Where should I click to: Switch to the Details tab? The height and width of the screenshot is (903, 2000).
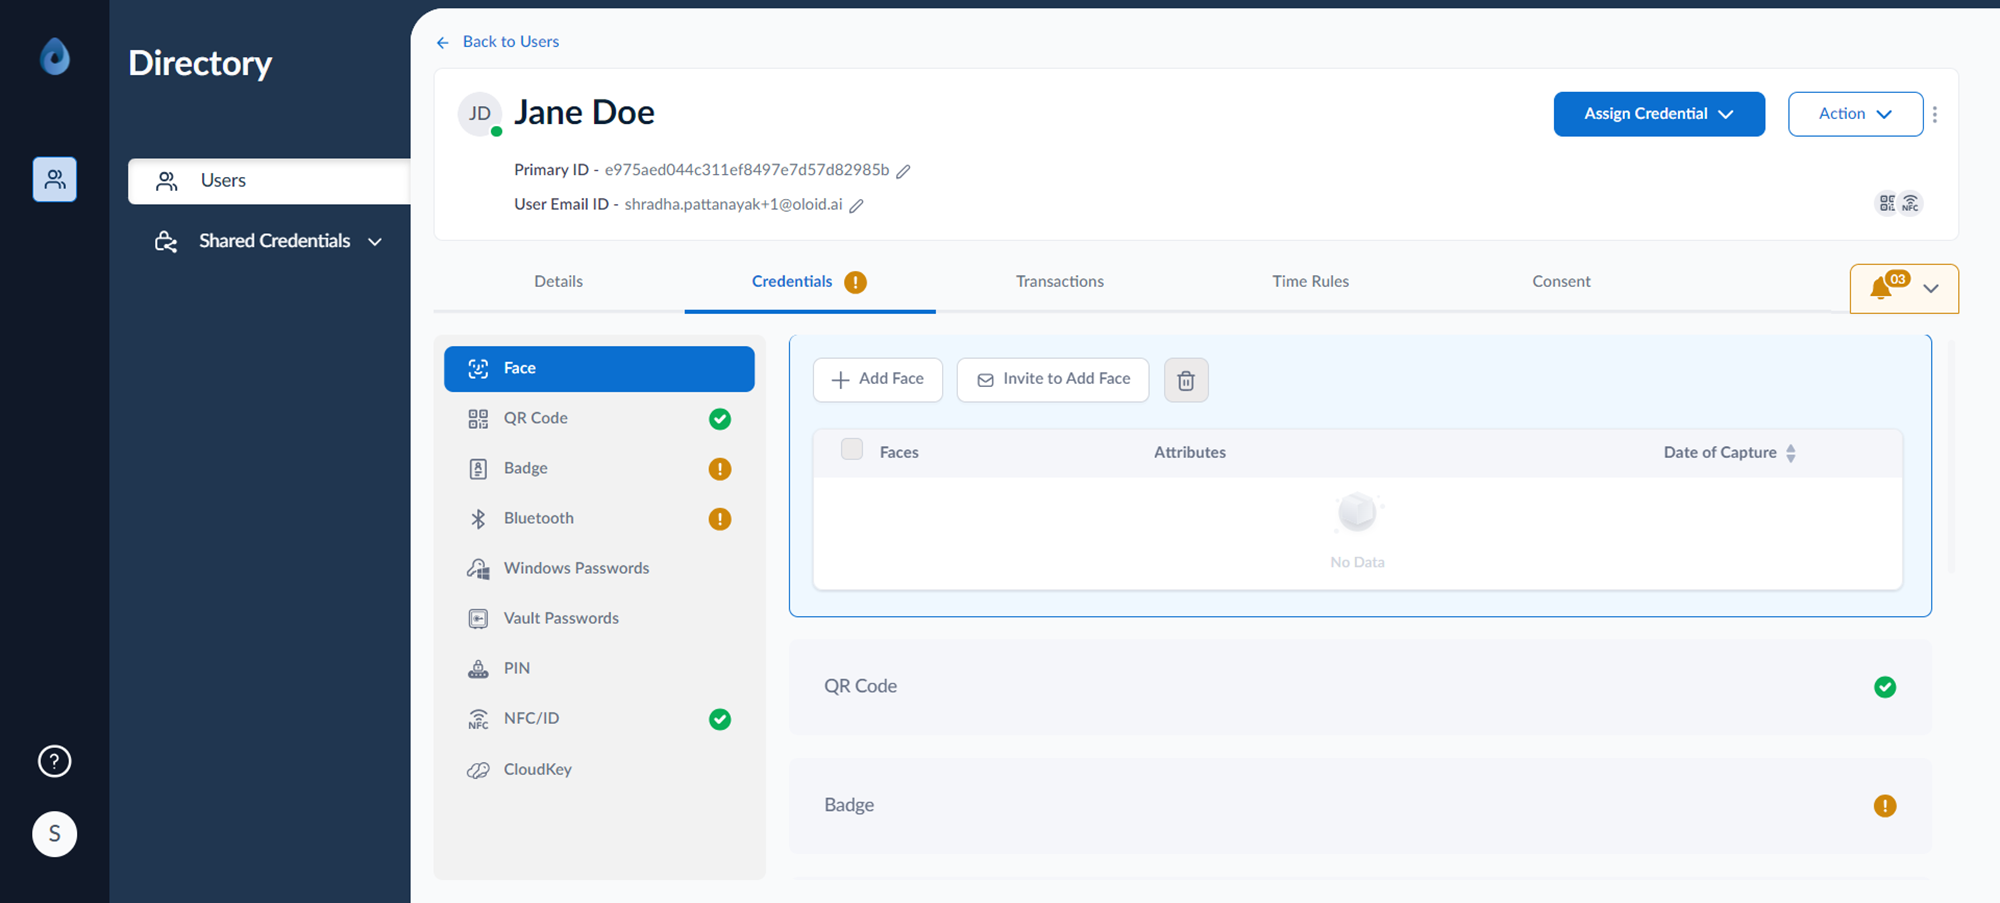pyautogui.click(x=558, y=282)
